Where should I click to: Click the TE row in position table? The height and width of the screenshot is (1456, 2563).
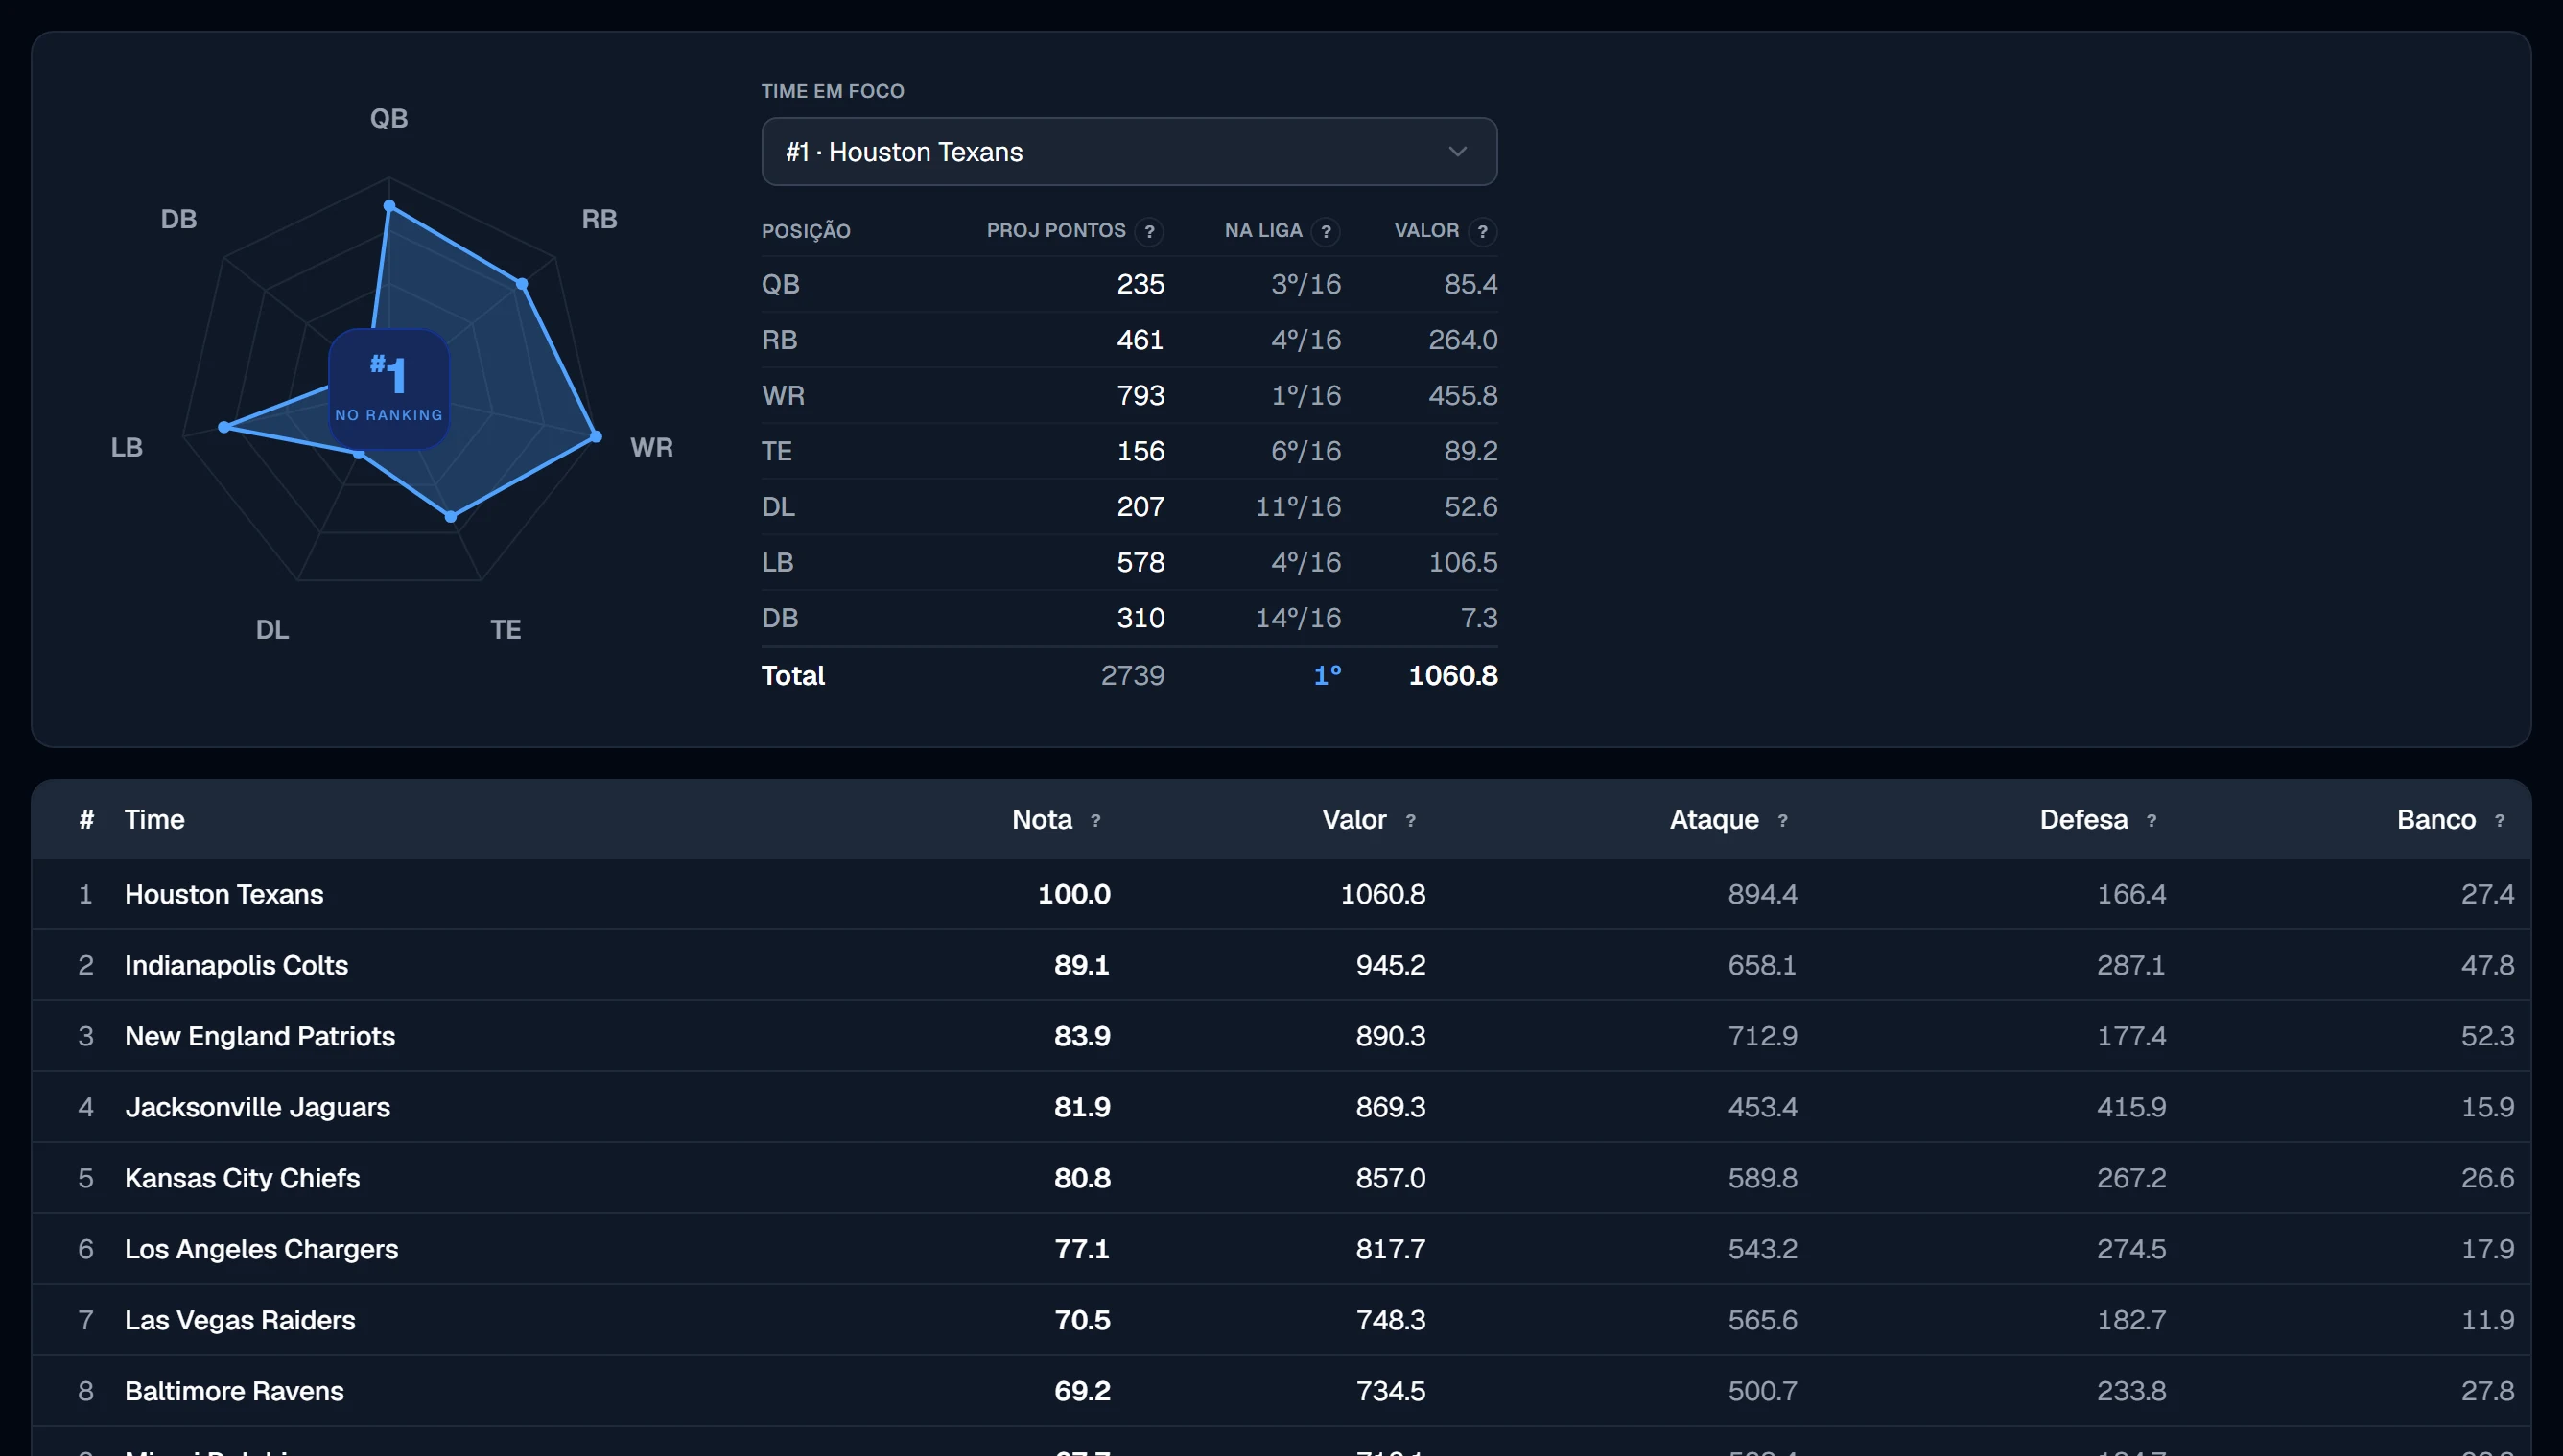click(1129, 451)
